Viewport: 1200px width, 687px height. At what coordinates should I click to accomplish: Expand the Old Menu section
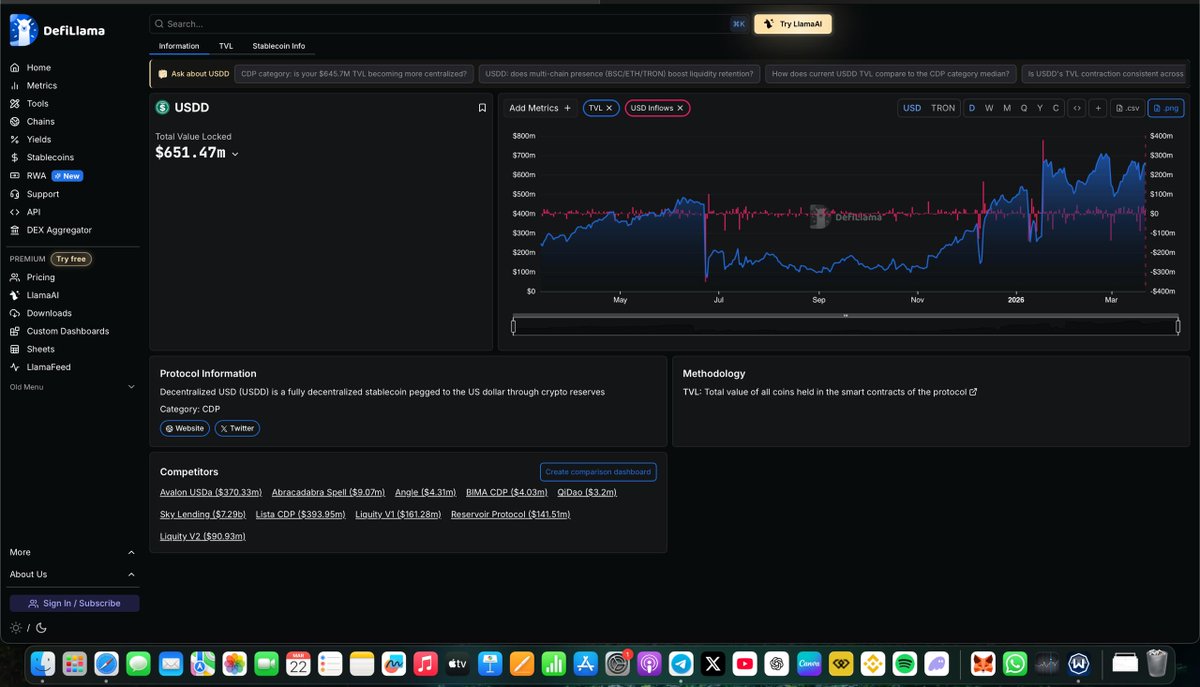coord(72,387)
